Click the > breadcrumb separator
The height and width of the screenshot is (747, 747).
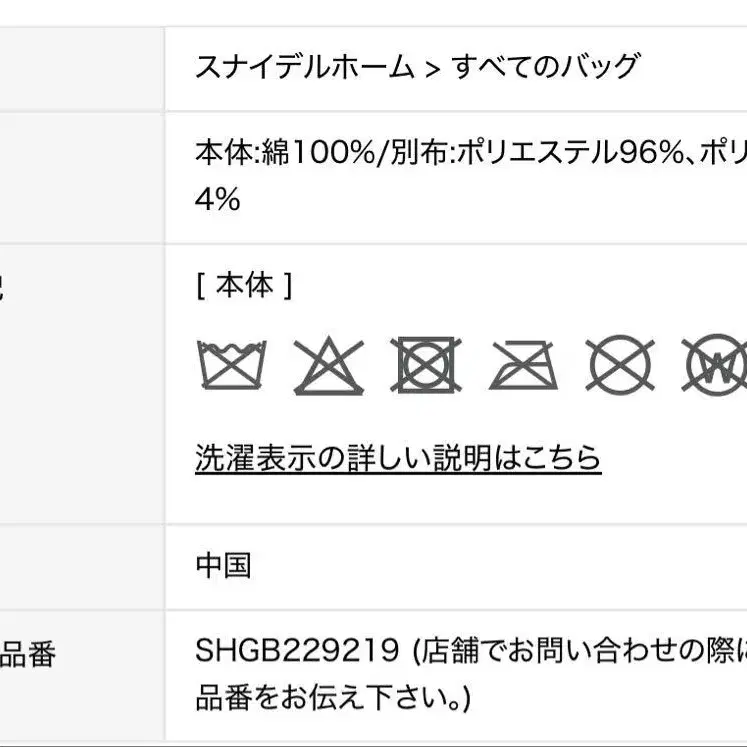pos(432,68)
